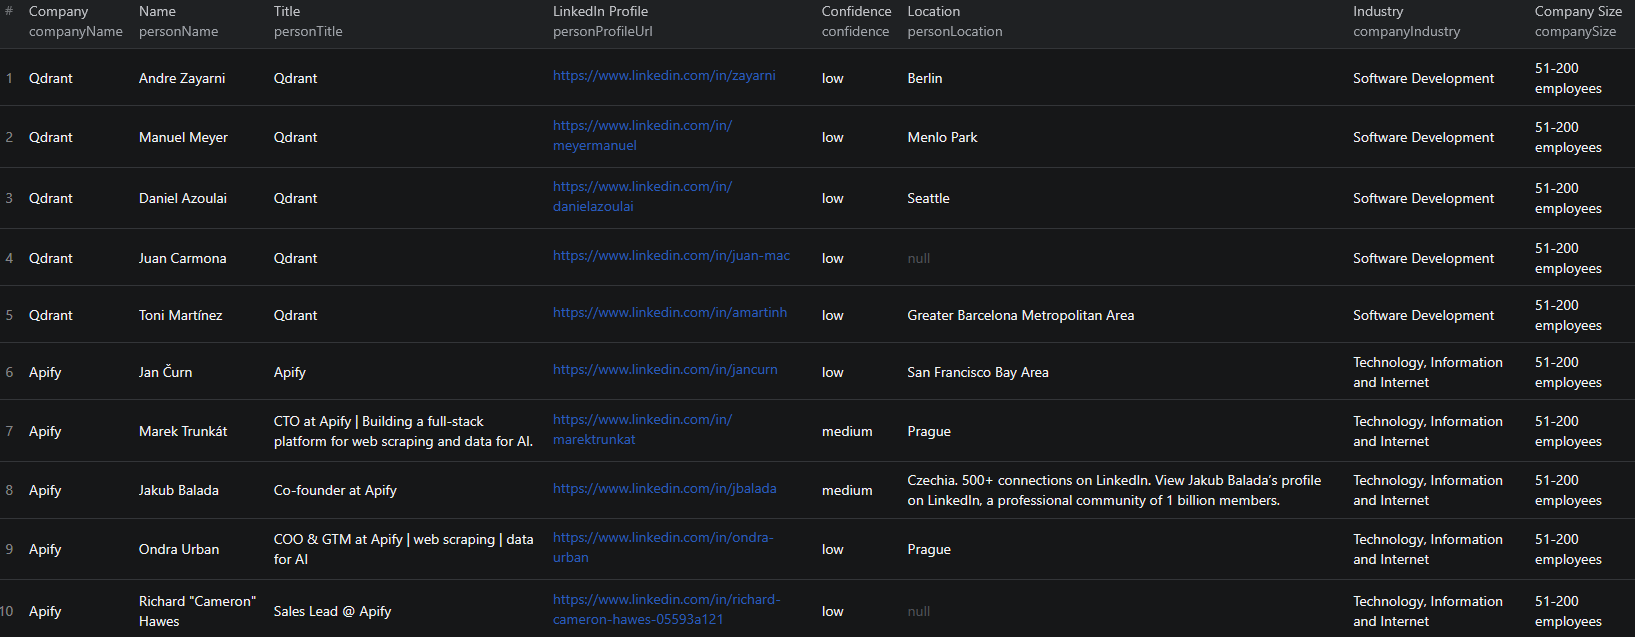This screenshot has width=1635, height=637.
Task: Click the Jakub Balada name cell
Action: 178,490
